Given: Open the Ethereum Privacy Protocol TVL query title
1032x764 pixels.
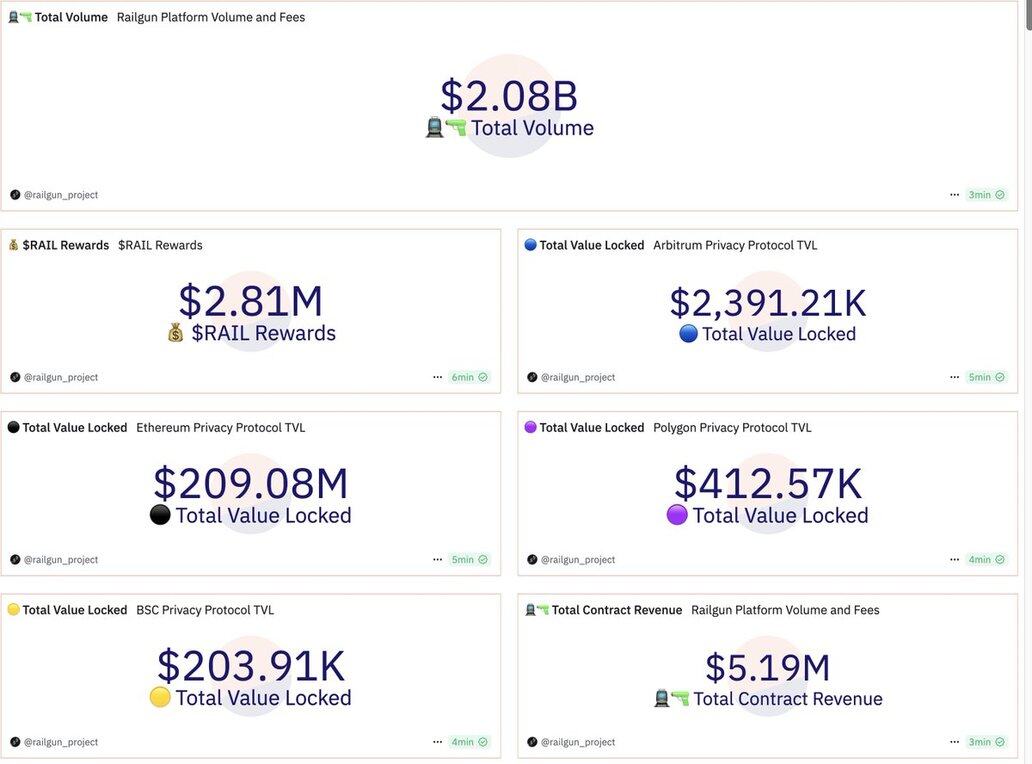Looking at the screenshot, I should click(x=220, y=428).
